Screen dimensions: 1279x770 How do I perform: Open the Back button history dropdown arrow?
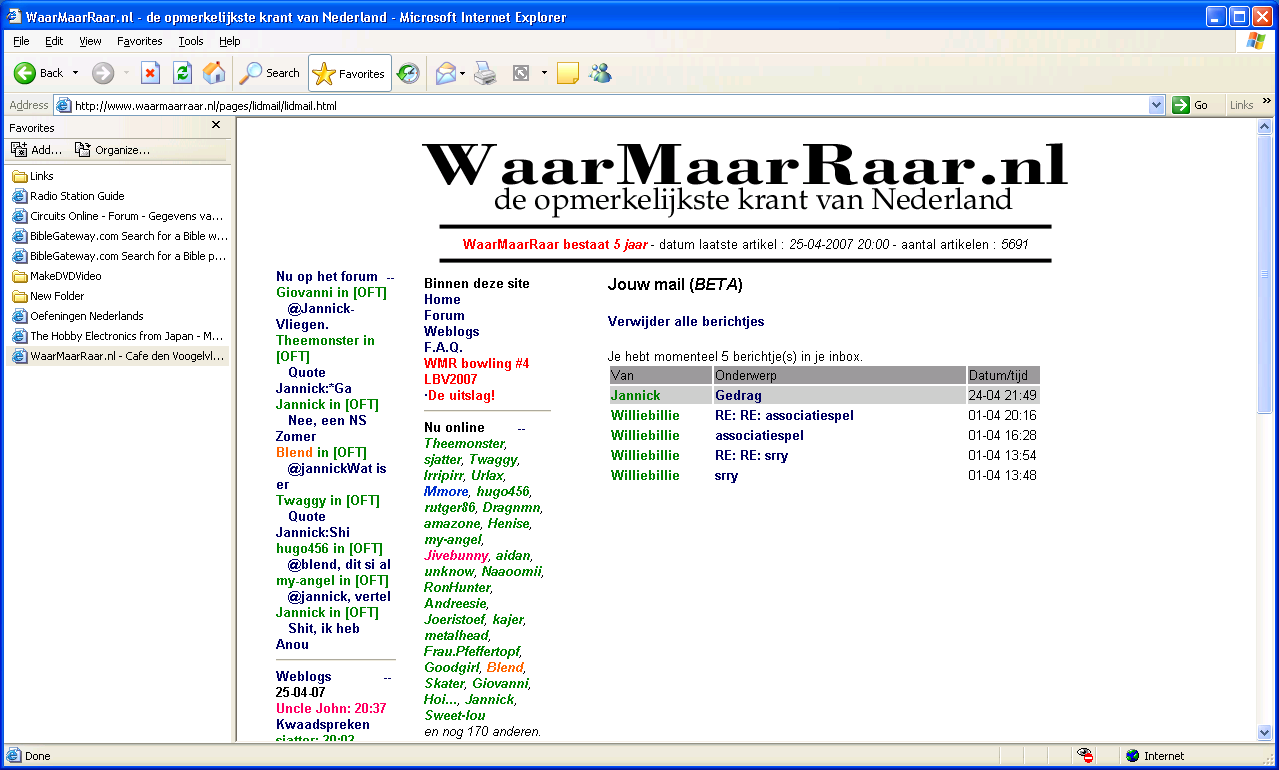pos(75,73)
